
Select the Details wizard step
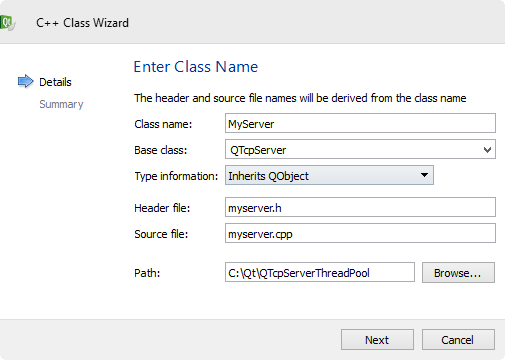55,82
